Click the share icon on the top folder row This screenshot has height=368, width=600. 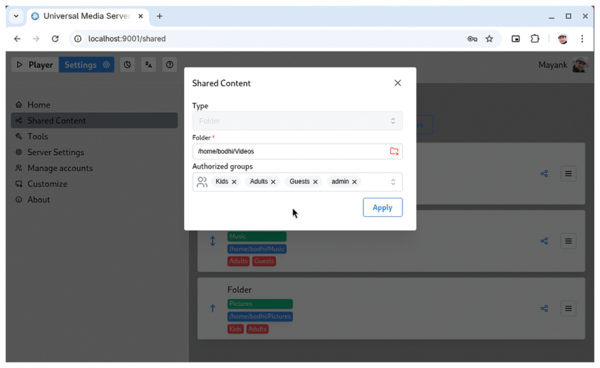(544, 174)
